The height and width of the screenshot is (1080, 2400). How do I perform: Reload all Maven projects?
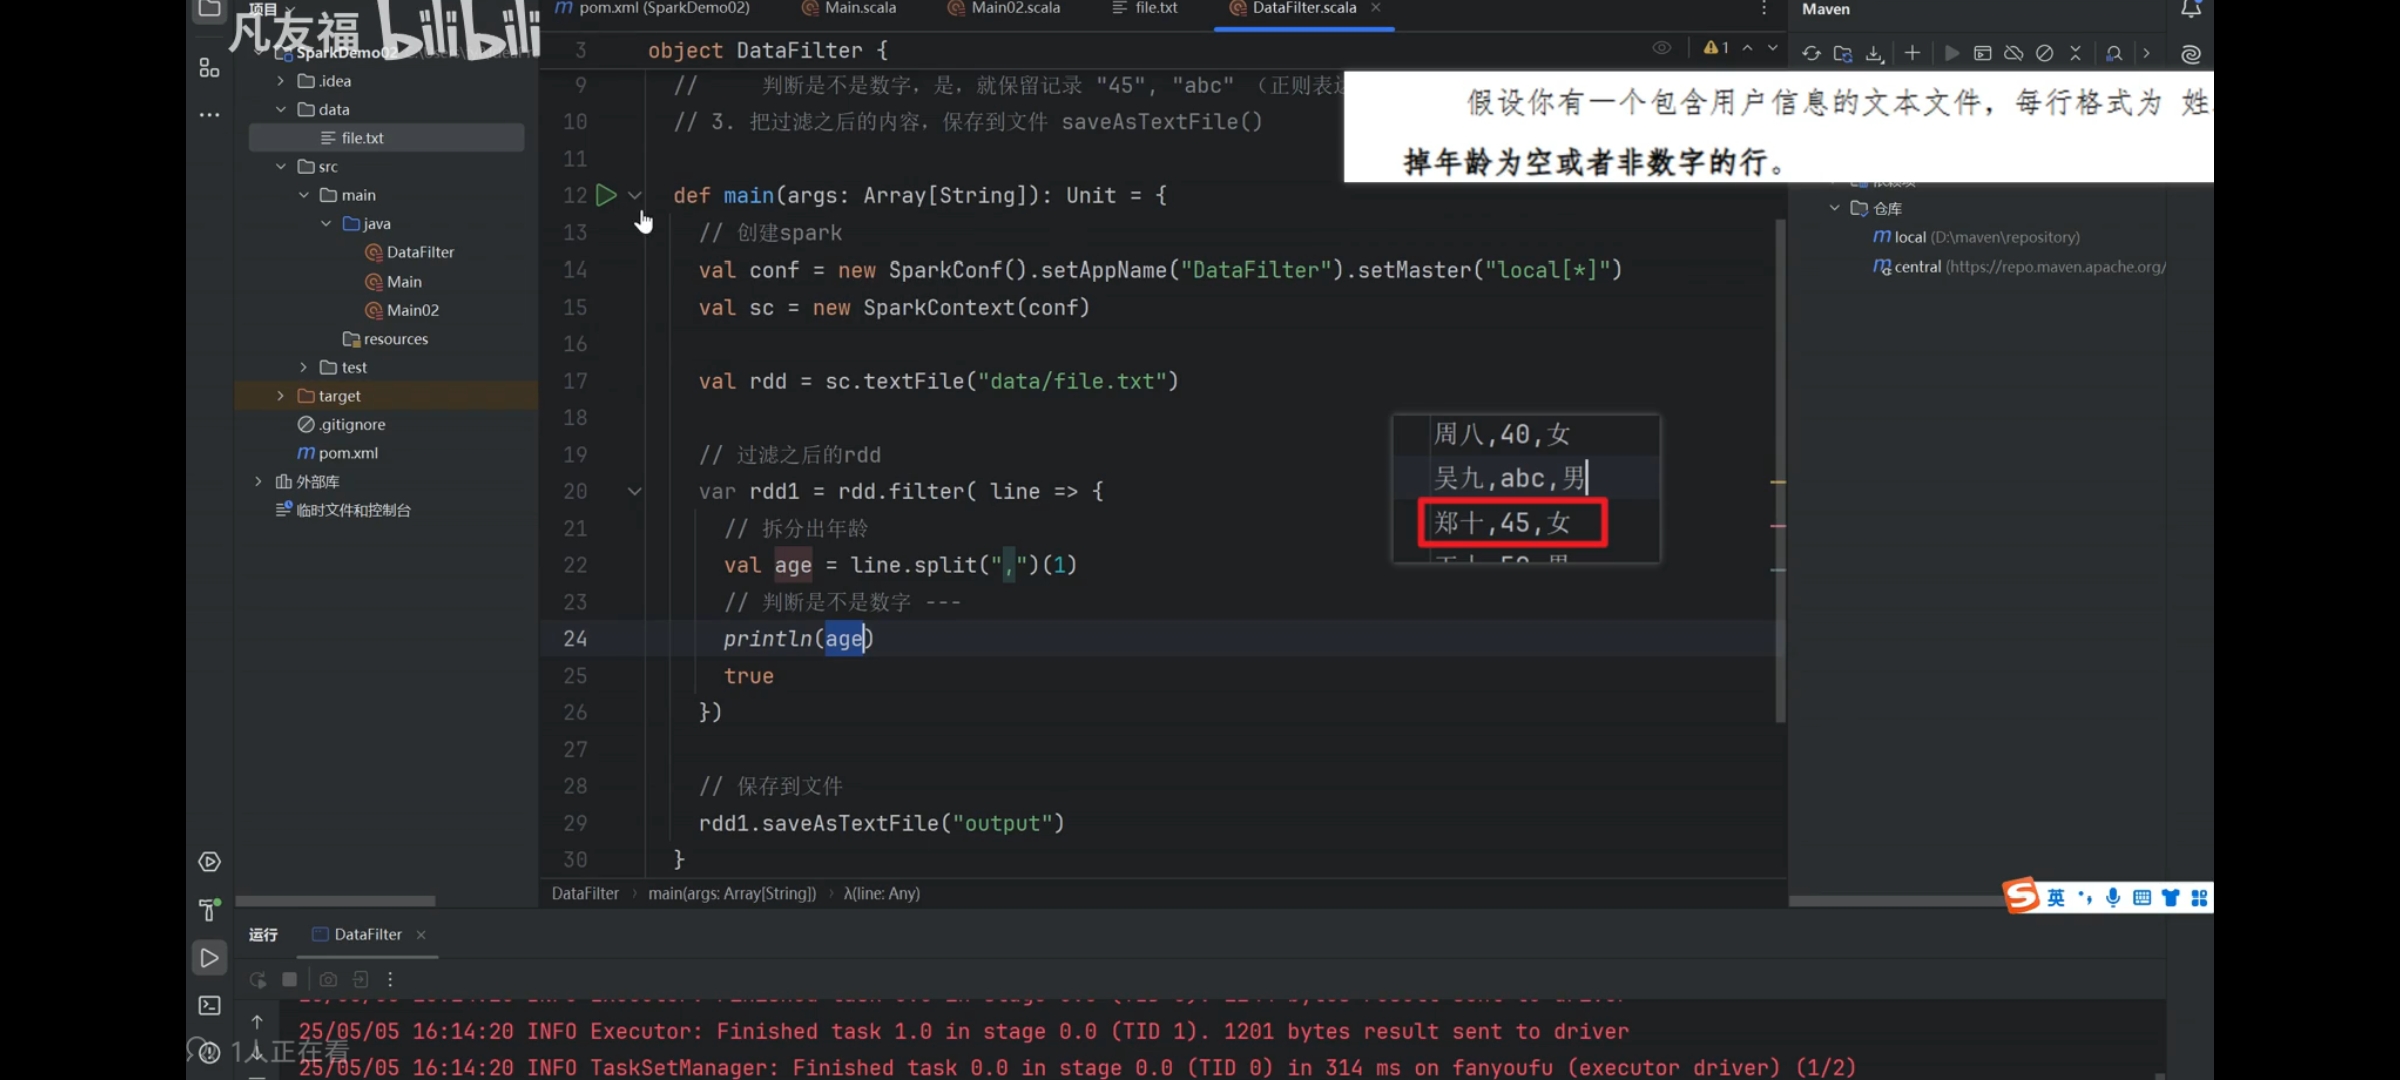click(x=1811, y=53)
